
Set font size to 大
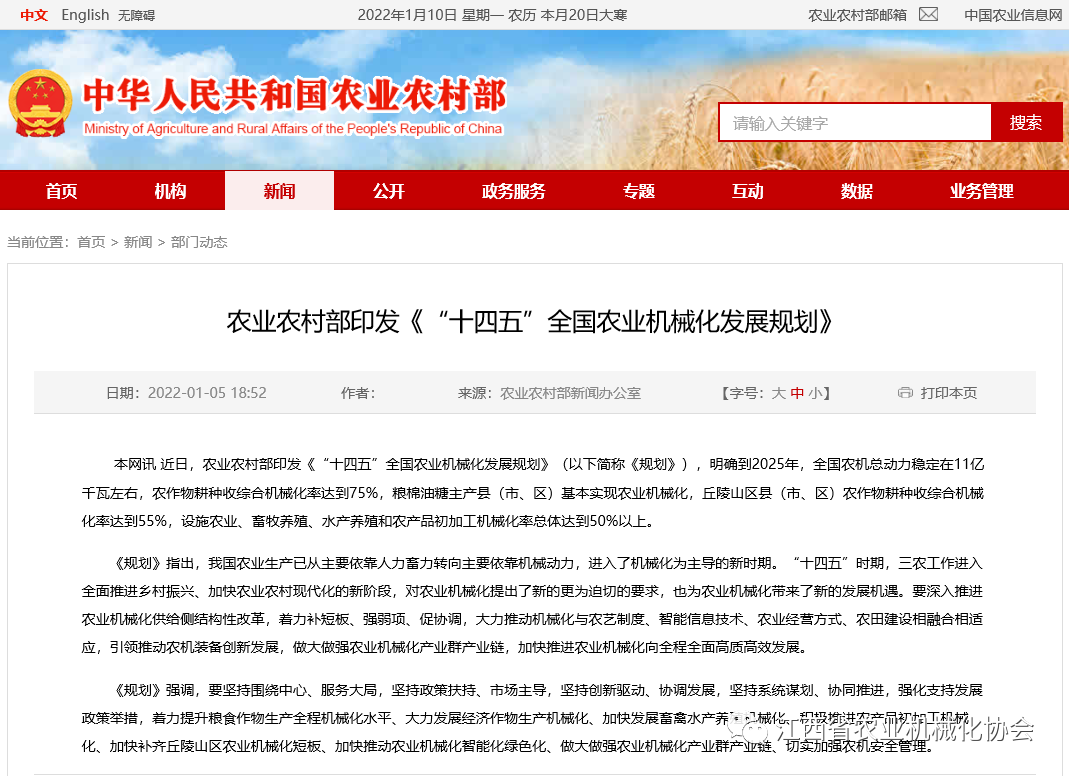[x=778, y=393]
